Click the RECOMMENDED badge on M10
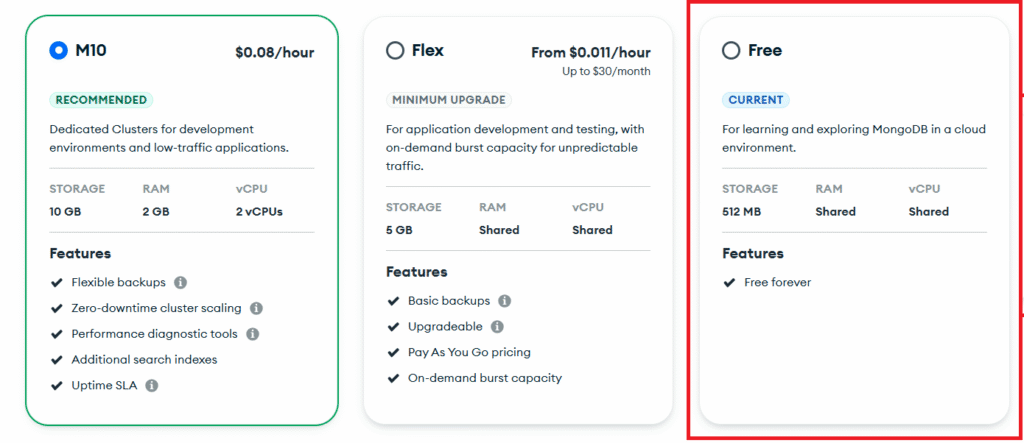This screenshot has width=1024, height=443. tap(101, 100)
